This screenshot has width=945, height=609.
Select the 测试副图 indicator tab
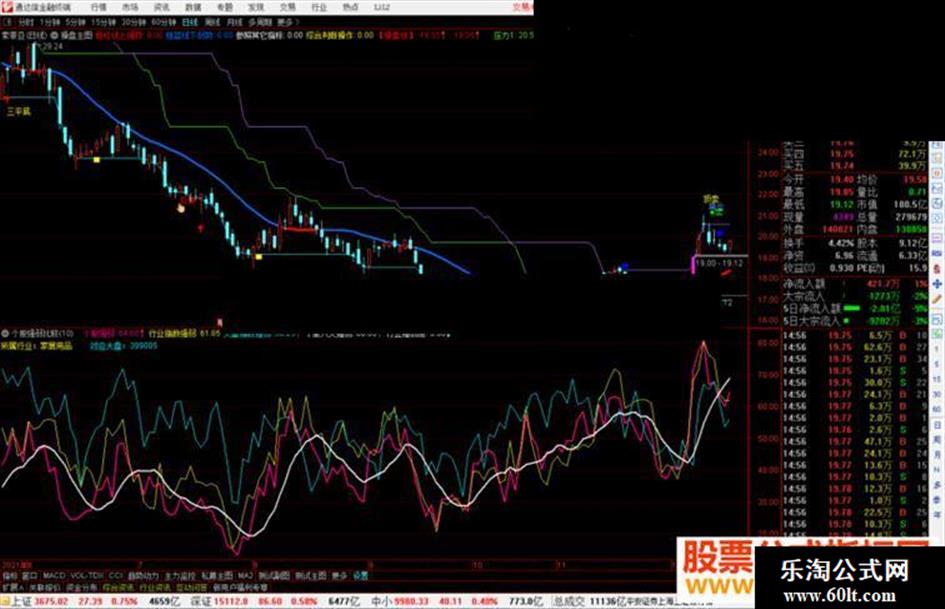coord(274,576)
